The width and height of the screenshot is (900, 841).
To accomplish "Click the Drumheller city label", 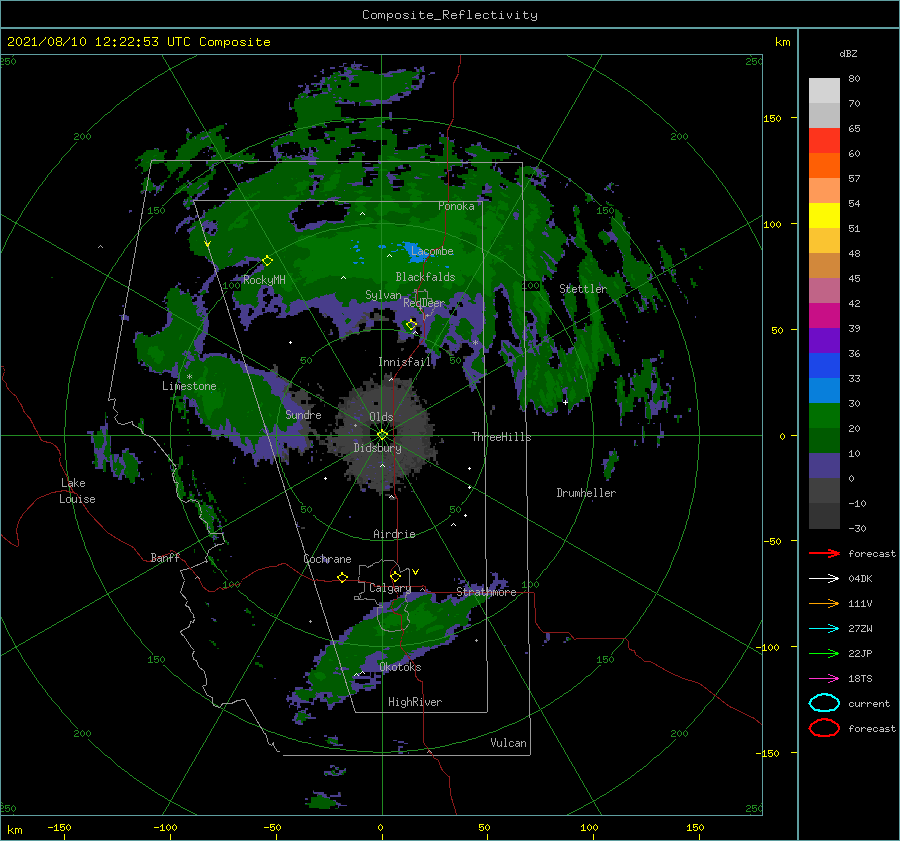I will (586, 493).
